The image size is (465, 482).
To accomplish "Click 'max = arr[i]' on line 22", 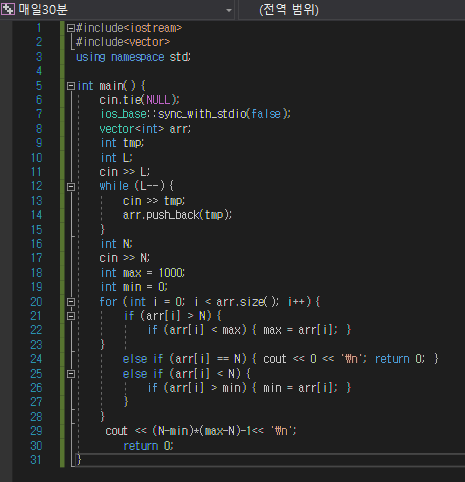I will [300, 330].
